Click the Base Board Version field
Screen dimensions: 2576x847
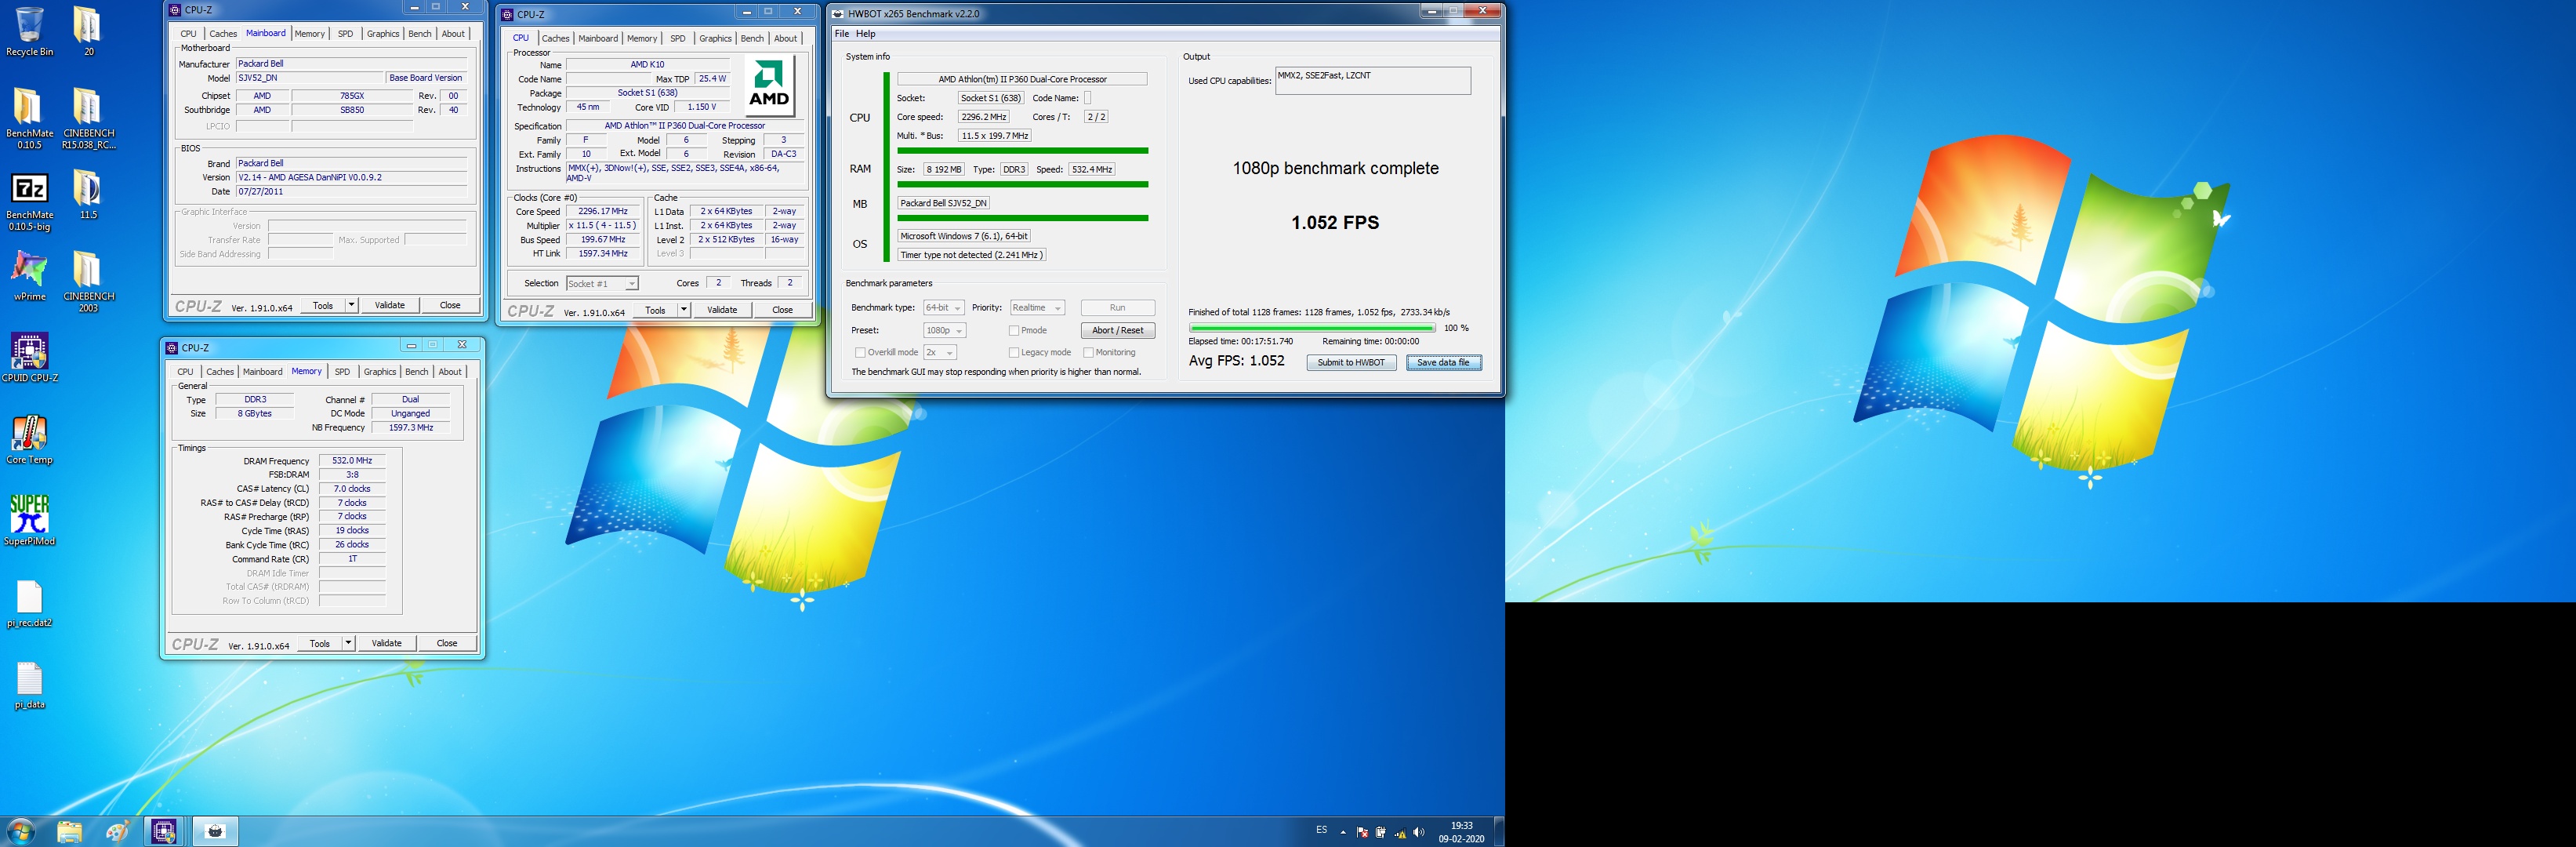click(x=426, y=78)
